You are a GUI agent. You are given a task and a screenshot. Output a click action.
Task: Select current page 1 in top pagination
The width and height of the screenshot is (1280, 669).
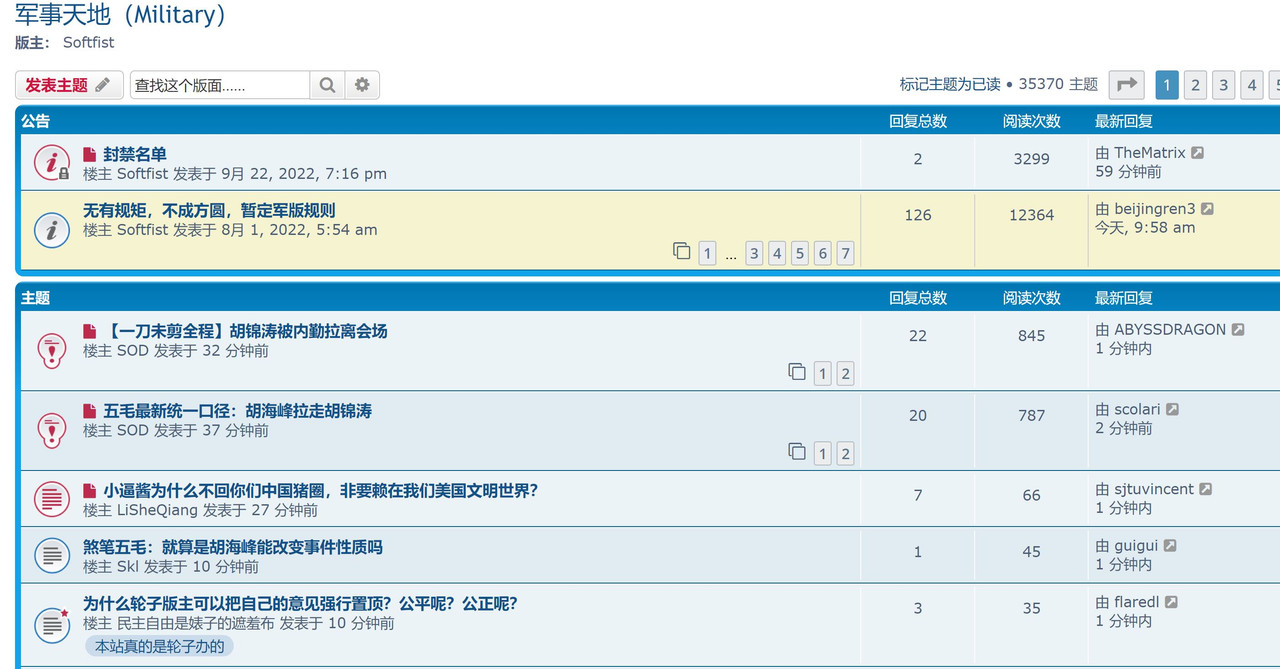pos(1167,85)
